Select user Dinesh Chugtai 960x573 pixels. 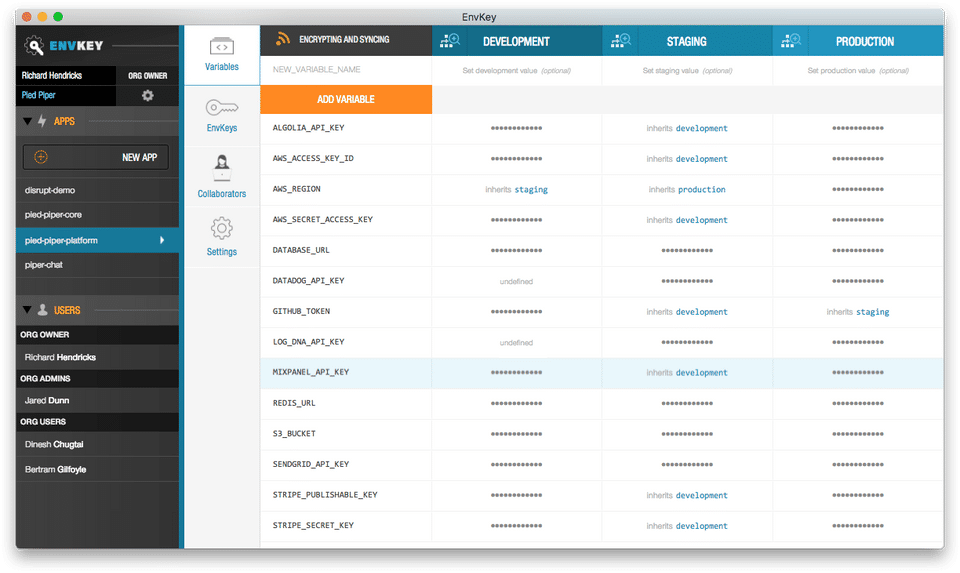[x=97, y=444]
